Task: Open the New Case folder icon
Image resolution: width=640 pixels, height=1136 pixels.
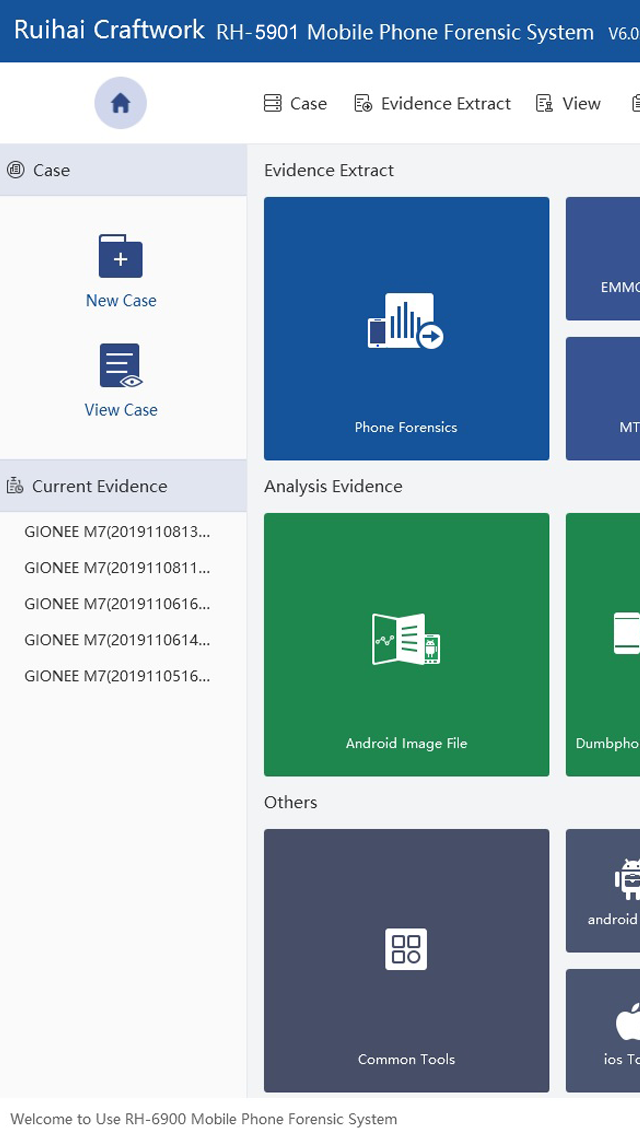Action: coord(120,256)
